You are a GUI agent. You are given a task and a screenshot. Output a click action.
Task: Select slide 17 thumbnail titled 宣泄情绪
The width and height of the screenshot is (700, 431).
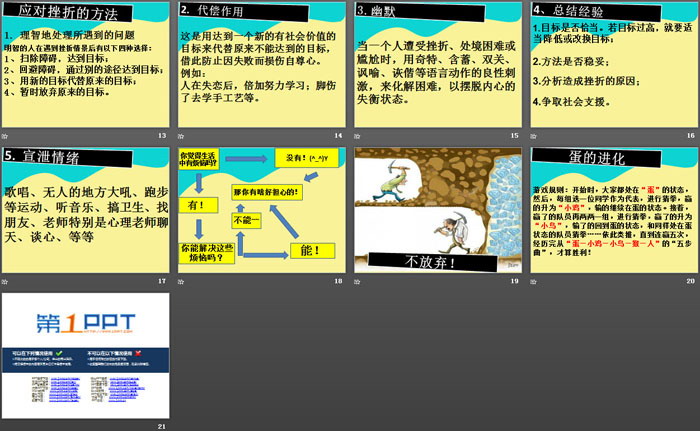point(85,210)
